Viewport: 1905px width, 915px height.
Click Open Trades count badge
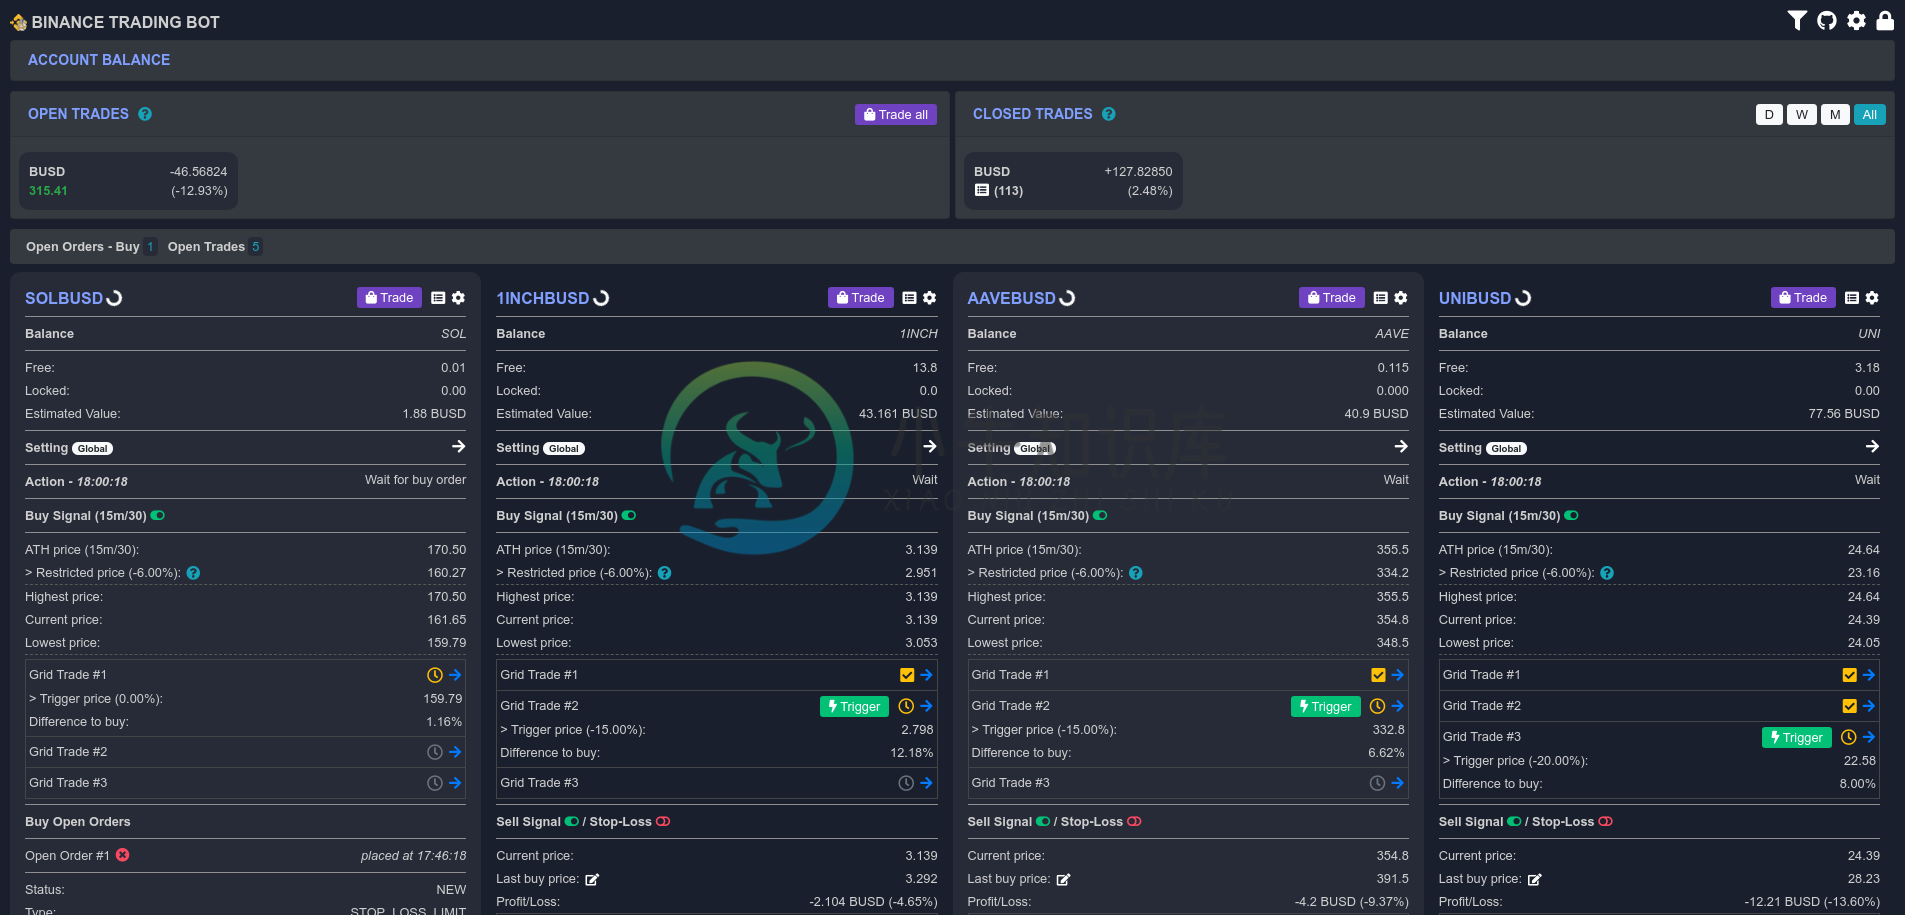[x=255, y=247]
